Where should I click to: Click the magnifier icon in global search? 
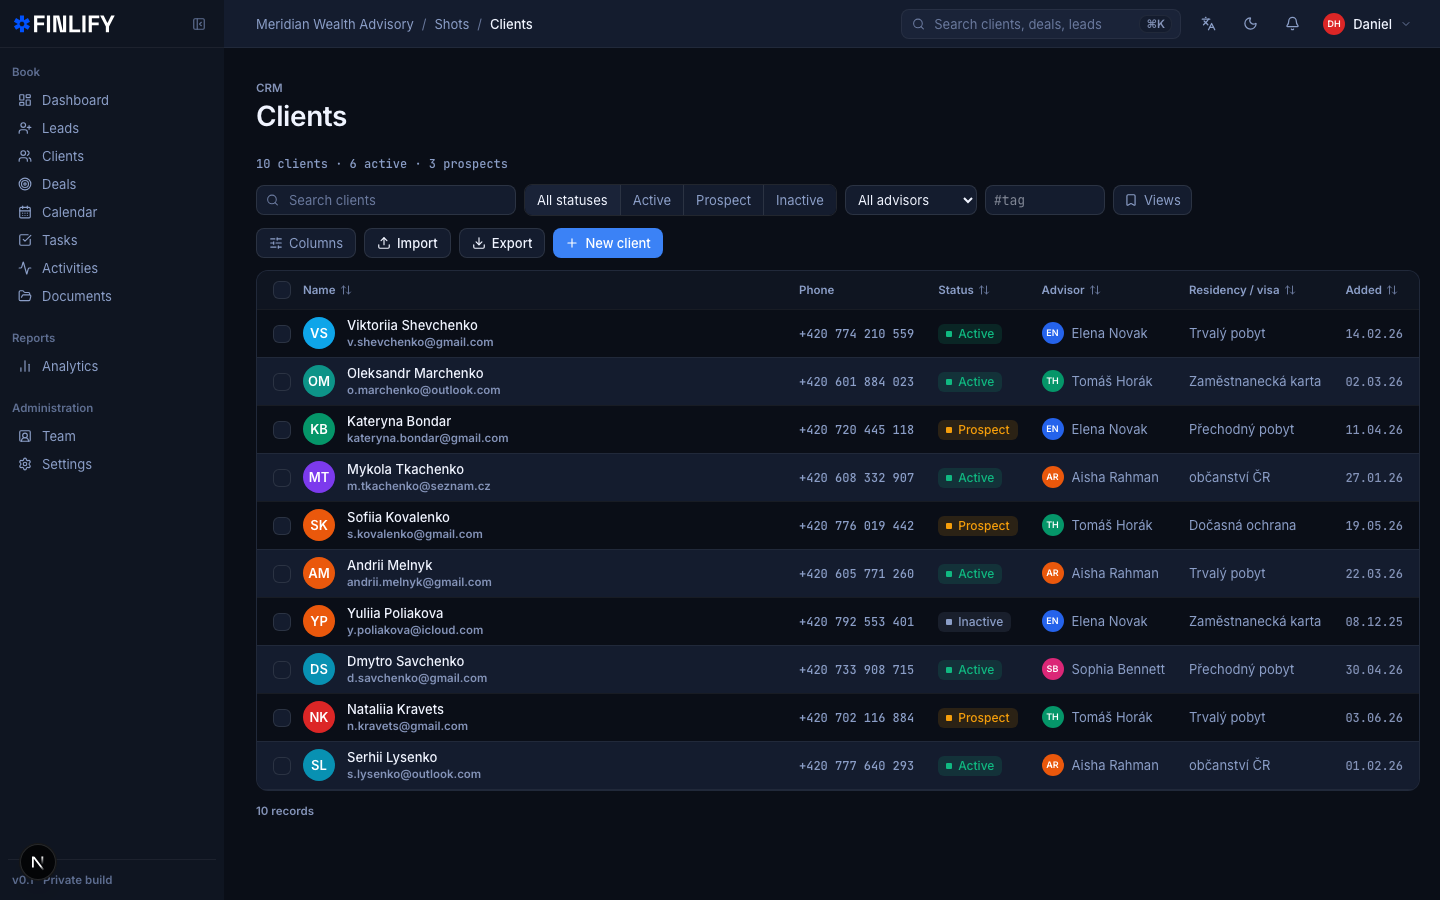click(x=918, y=24)
